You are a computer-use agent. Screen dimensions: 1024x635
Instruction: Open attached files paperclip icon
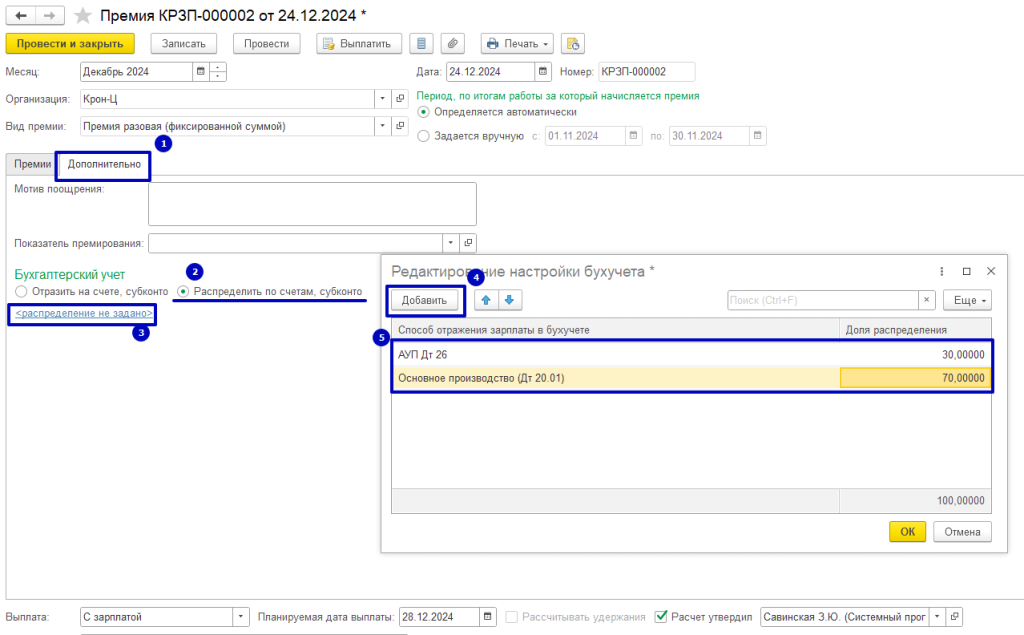coord(452,44)
